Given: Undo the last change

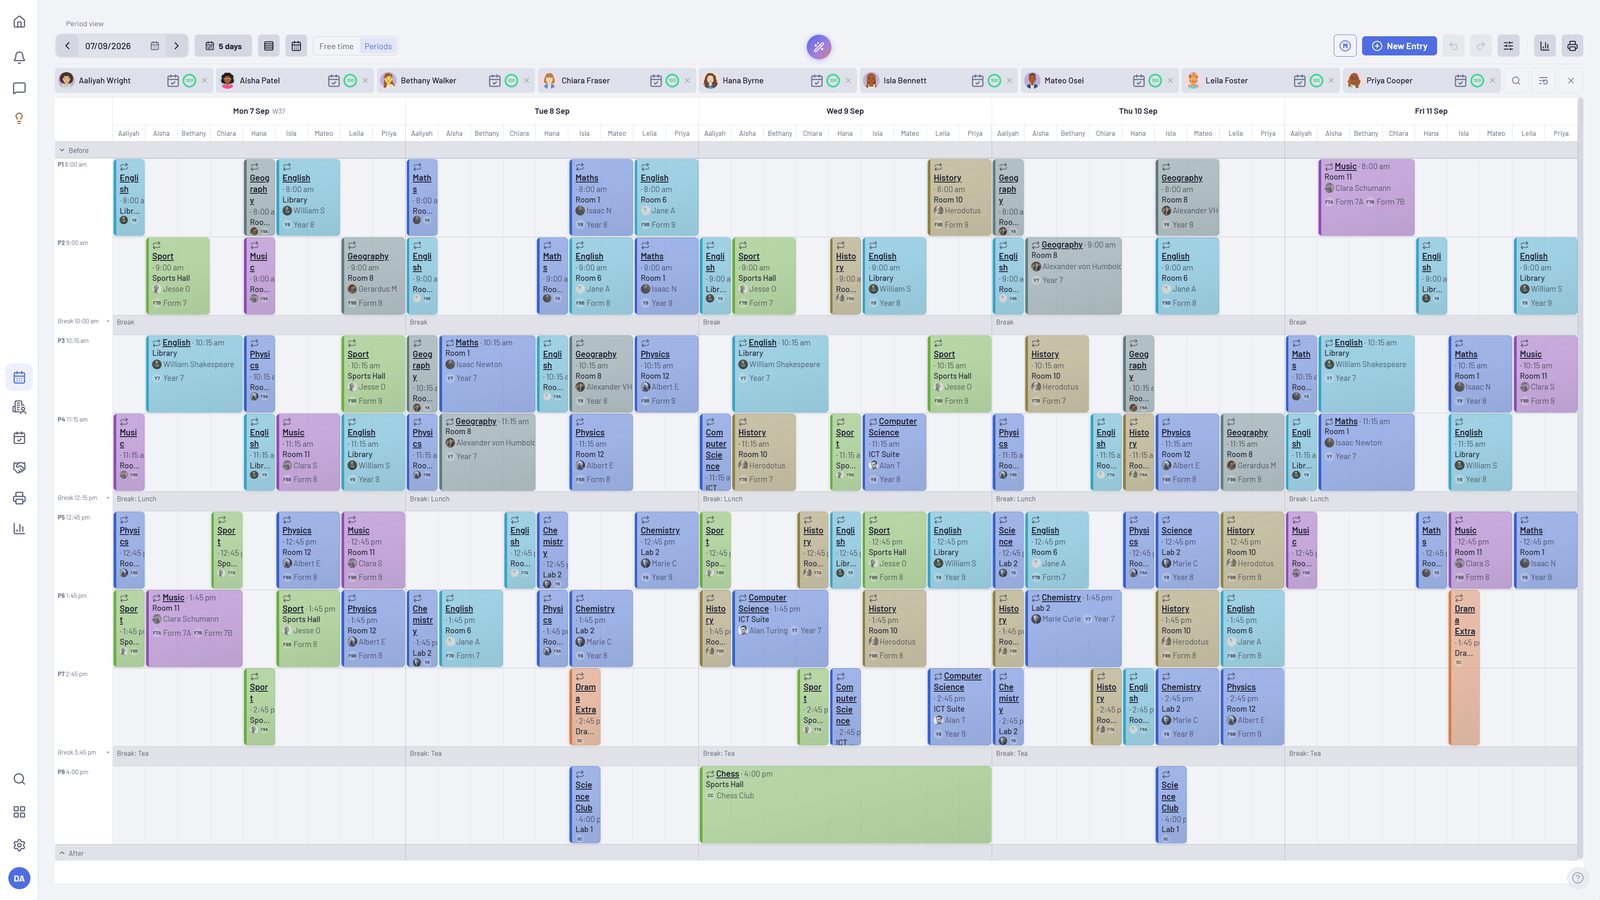Looking at the screenshot, I should tap(1453, 46).
